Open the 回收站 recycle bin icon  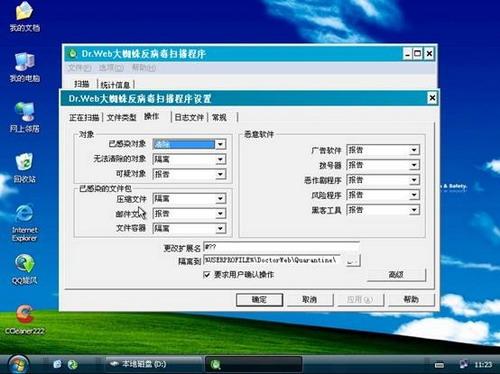(x=24, y=168)
